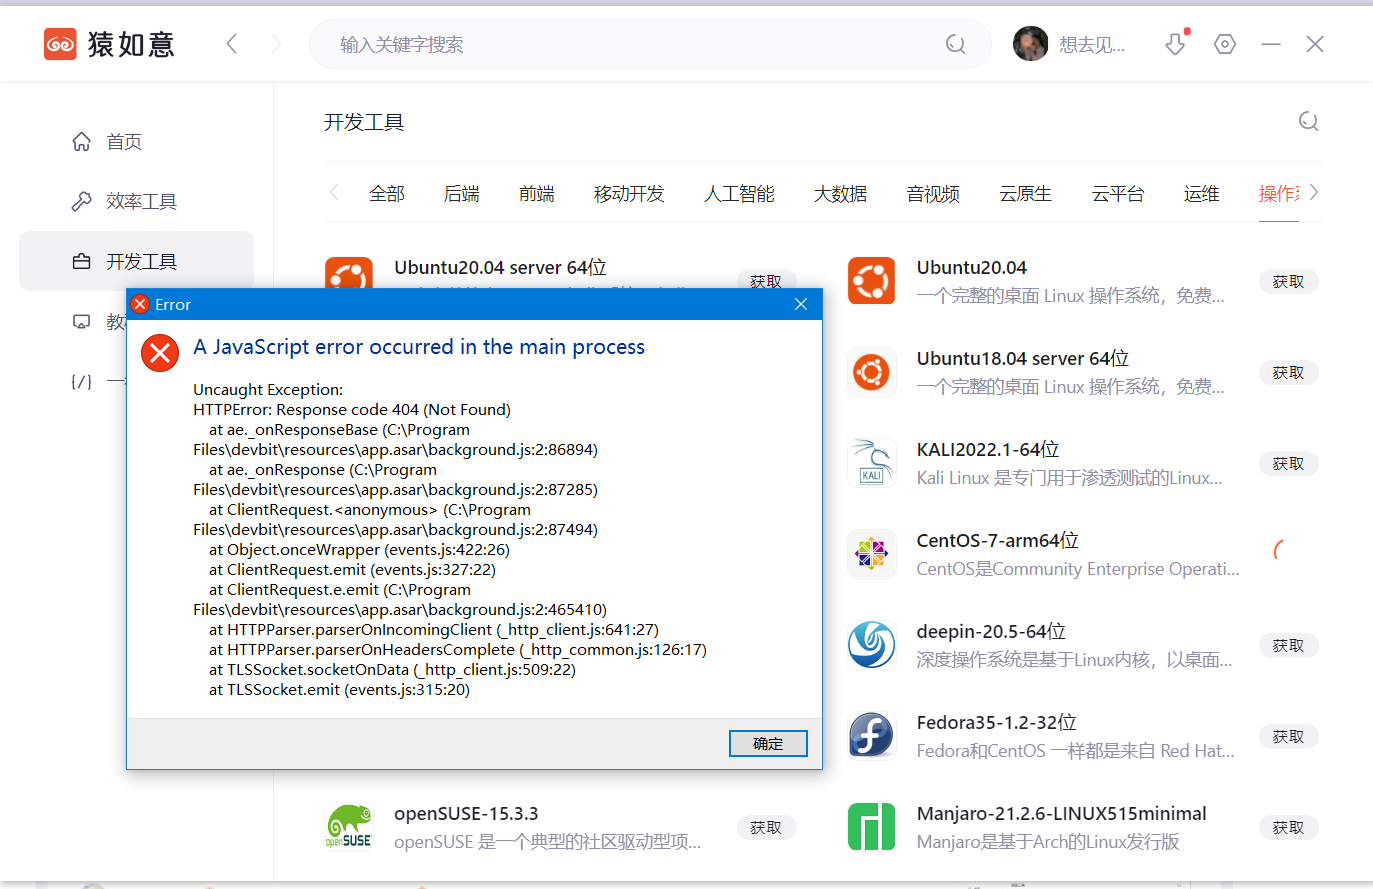The height and width of the screenshot is (889, 1373).
Task: Click the magnifier icon in the top search bar
Action: 956,44
